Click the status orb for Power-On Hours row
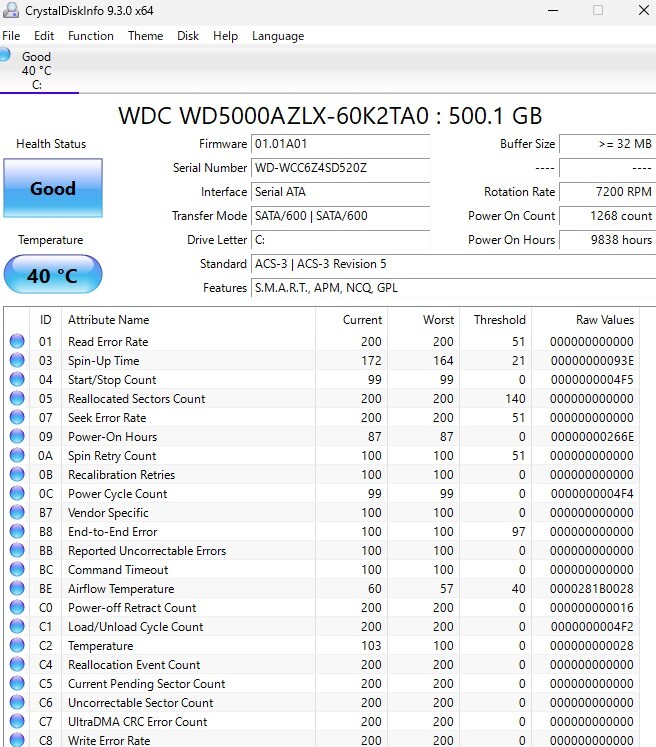This screenshot has height=747, width=656. click(17, 436)
